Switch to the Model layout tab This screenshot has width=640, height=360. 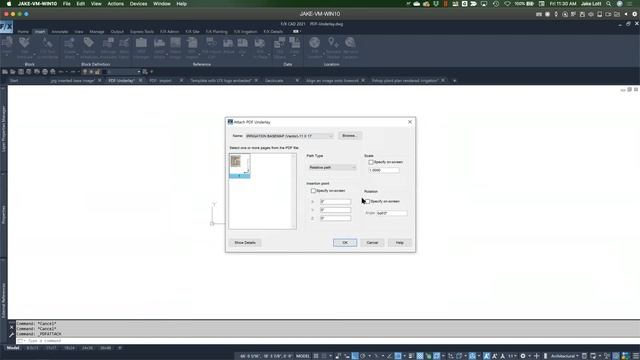click(x=13, y=348)
